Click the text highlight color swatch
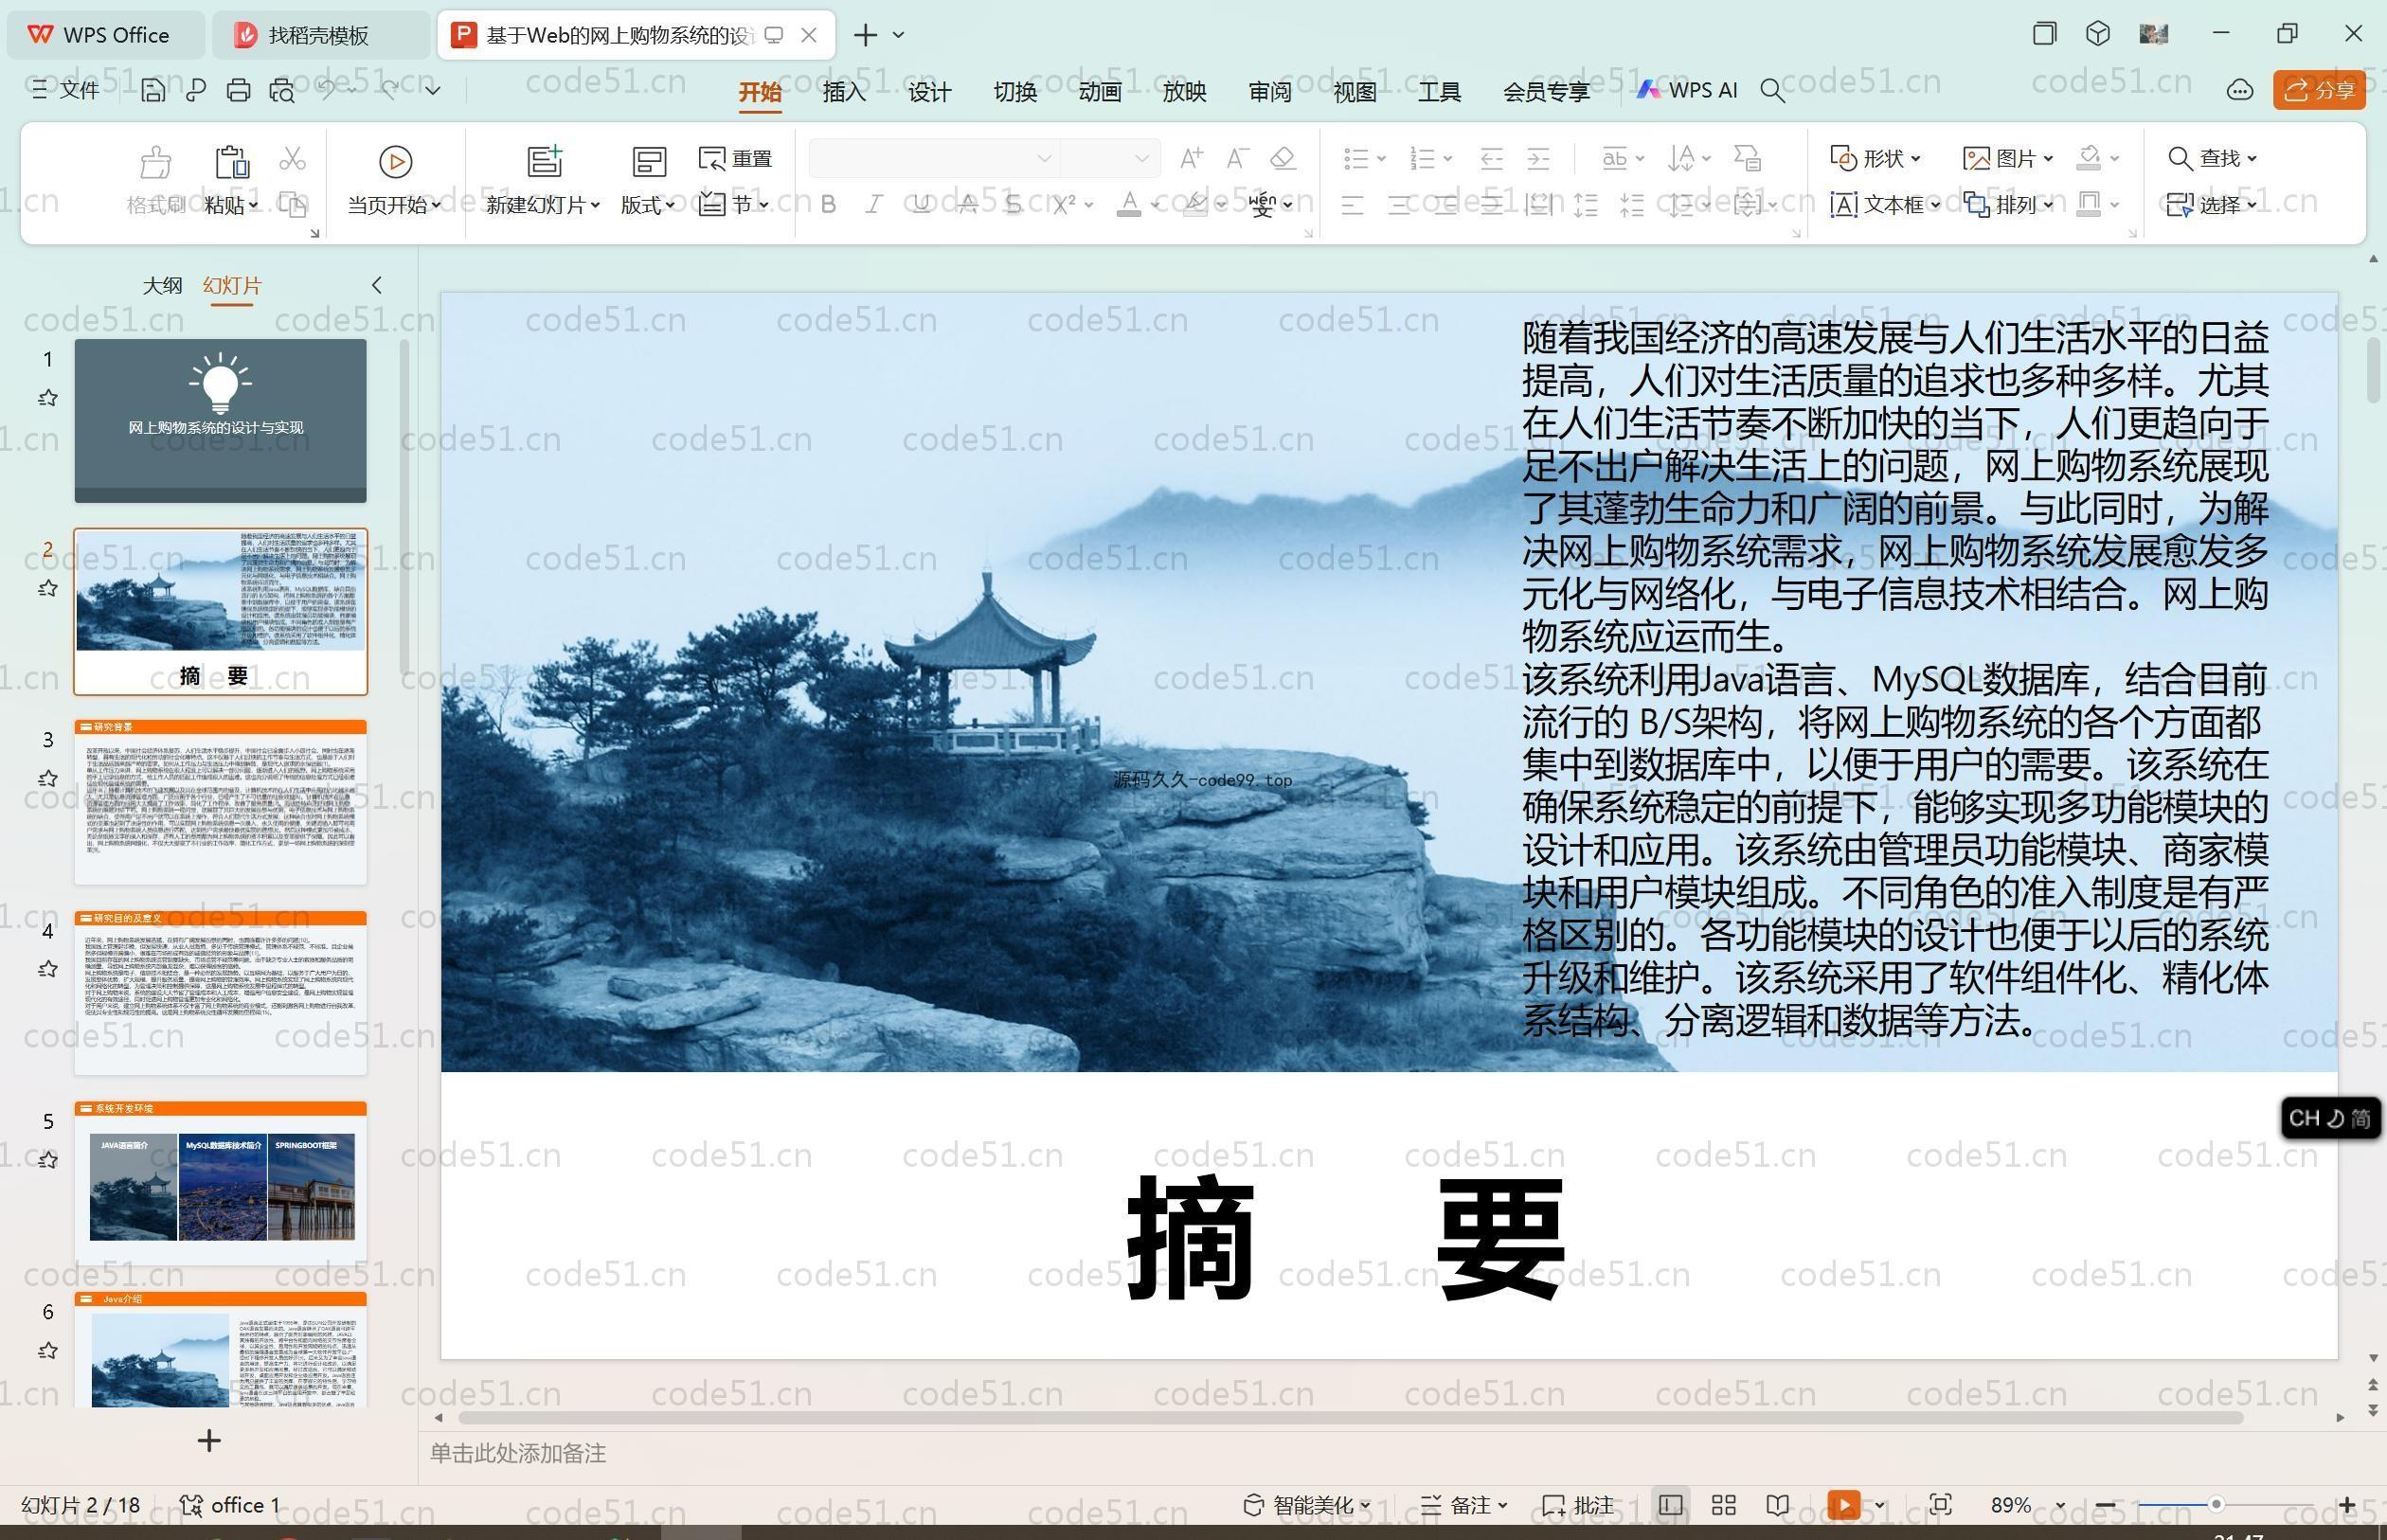 [x=1195, y=205]
